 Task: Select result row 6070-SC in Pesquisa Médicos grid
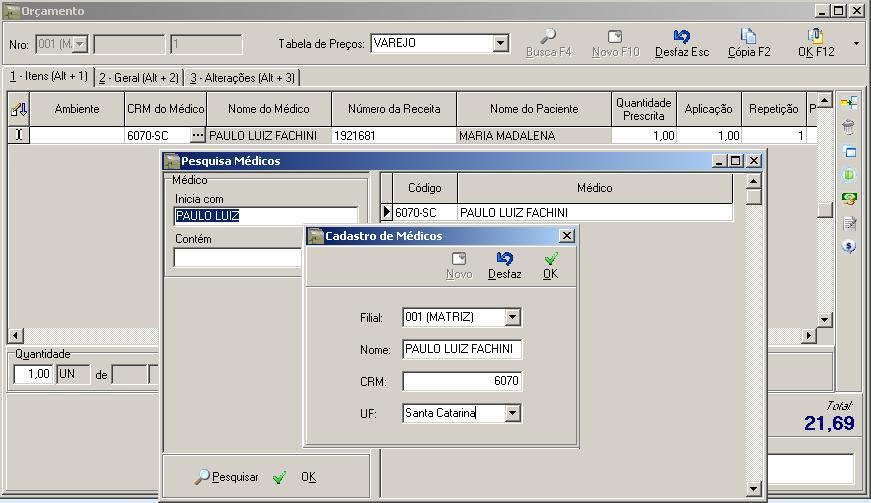click(557, 213)
